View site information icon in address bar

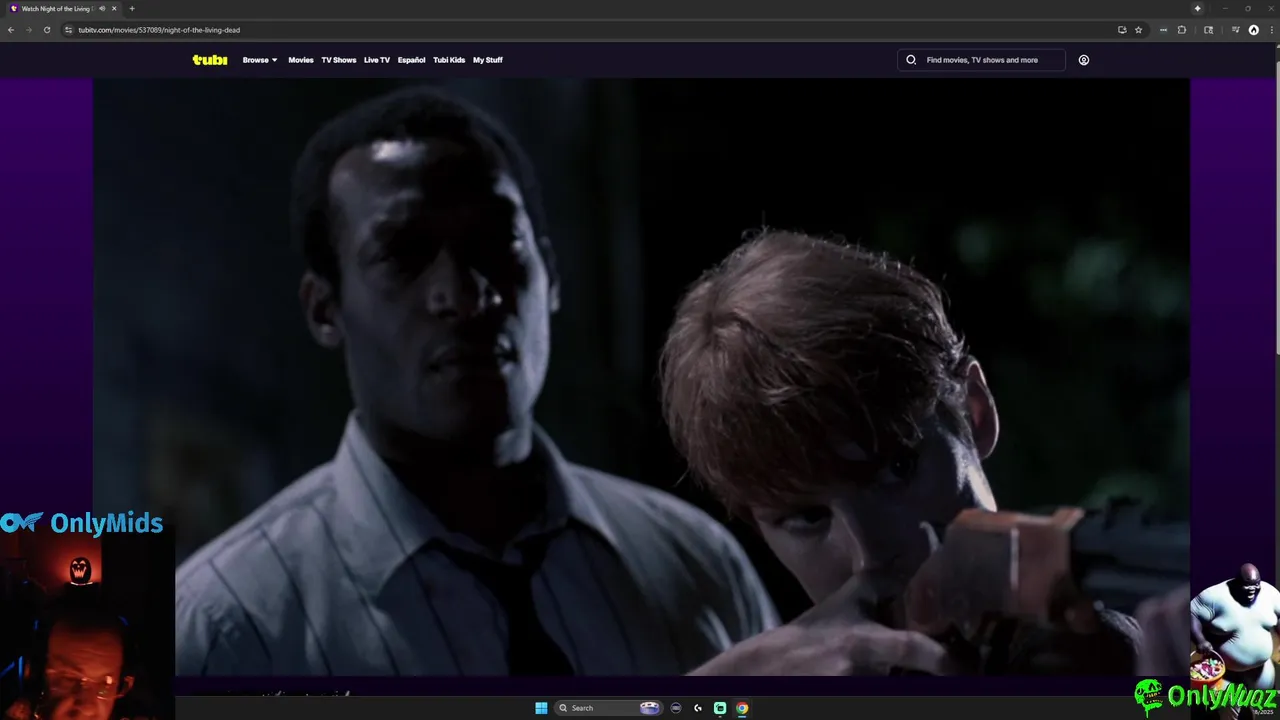point(69,30)
